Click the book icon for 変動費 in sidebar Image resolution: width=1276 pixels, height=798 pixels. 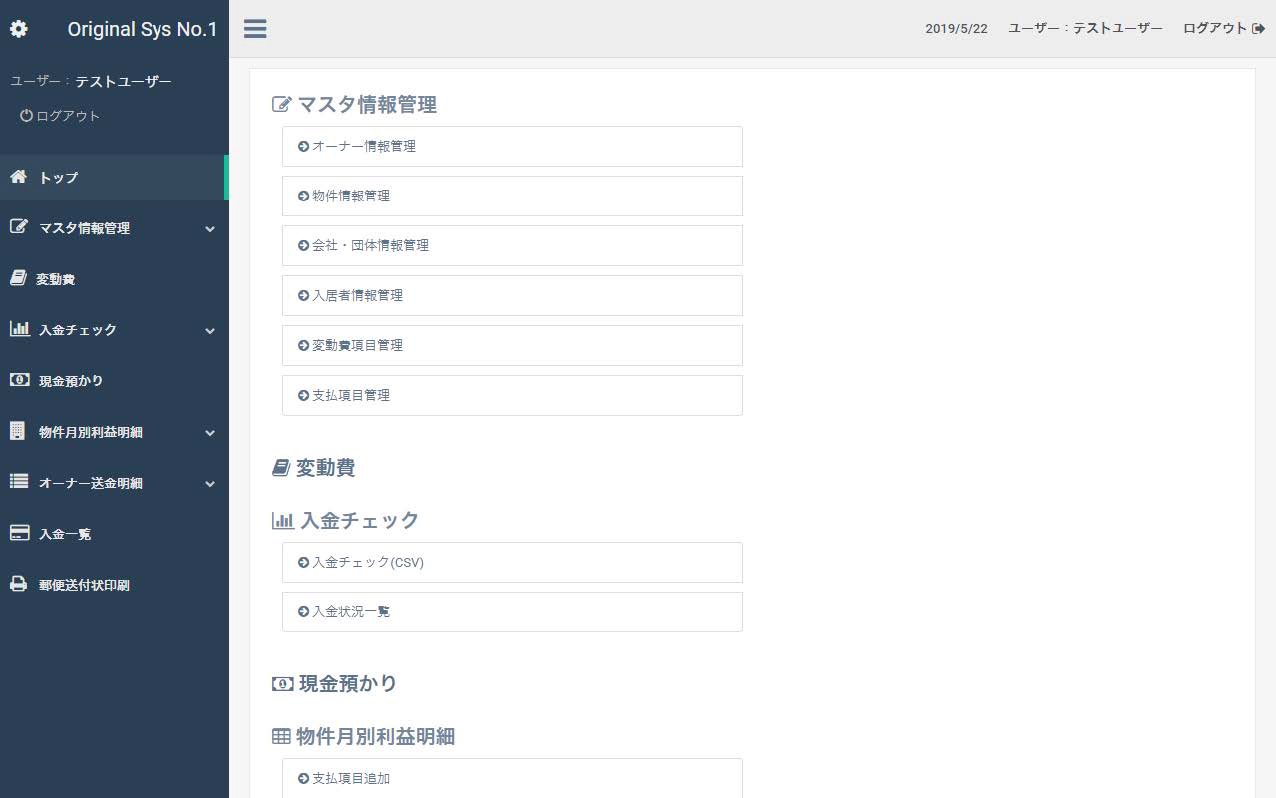click(18, 279)
